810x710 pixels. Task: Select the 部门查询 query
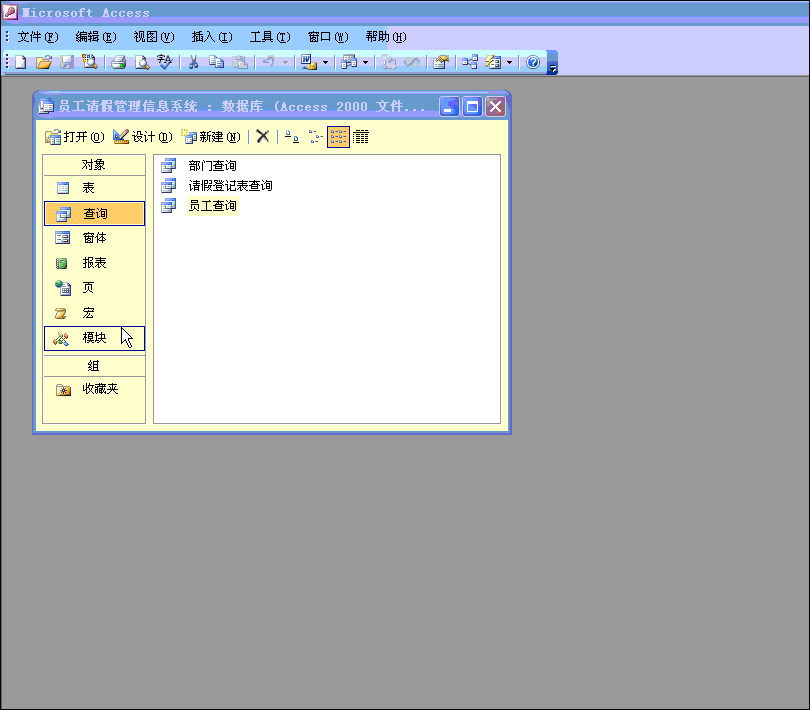(212, 166)
